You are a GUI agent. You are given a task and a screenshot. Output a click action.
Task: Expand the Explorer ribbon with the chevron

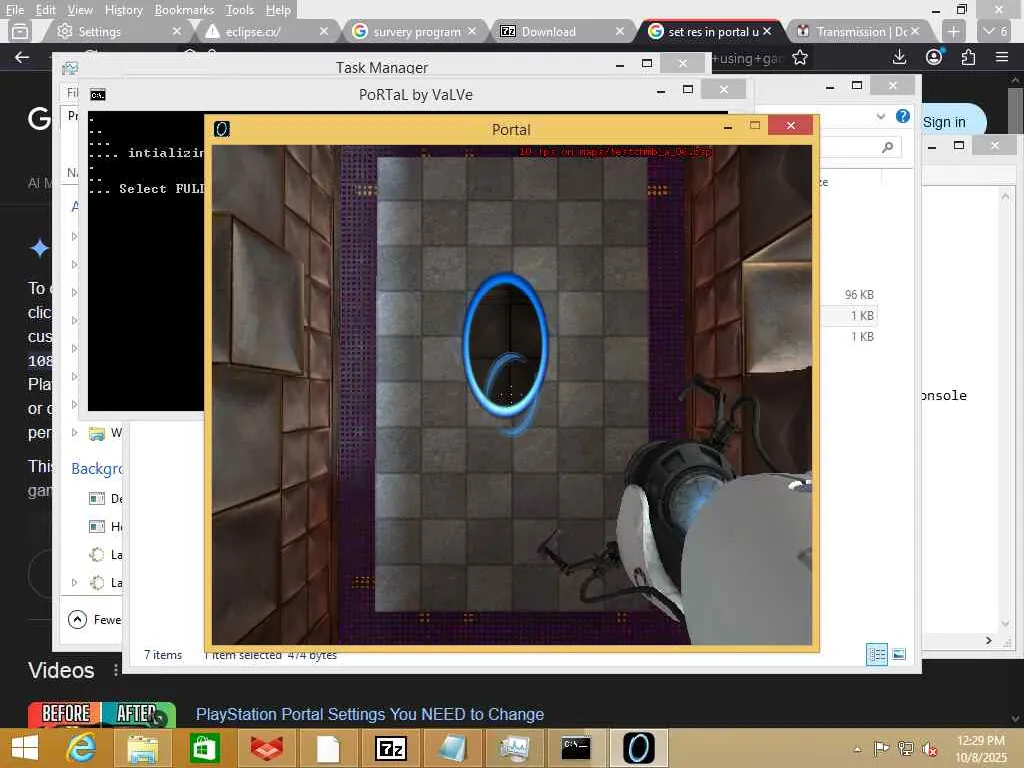[880, 116]
